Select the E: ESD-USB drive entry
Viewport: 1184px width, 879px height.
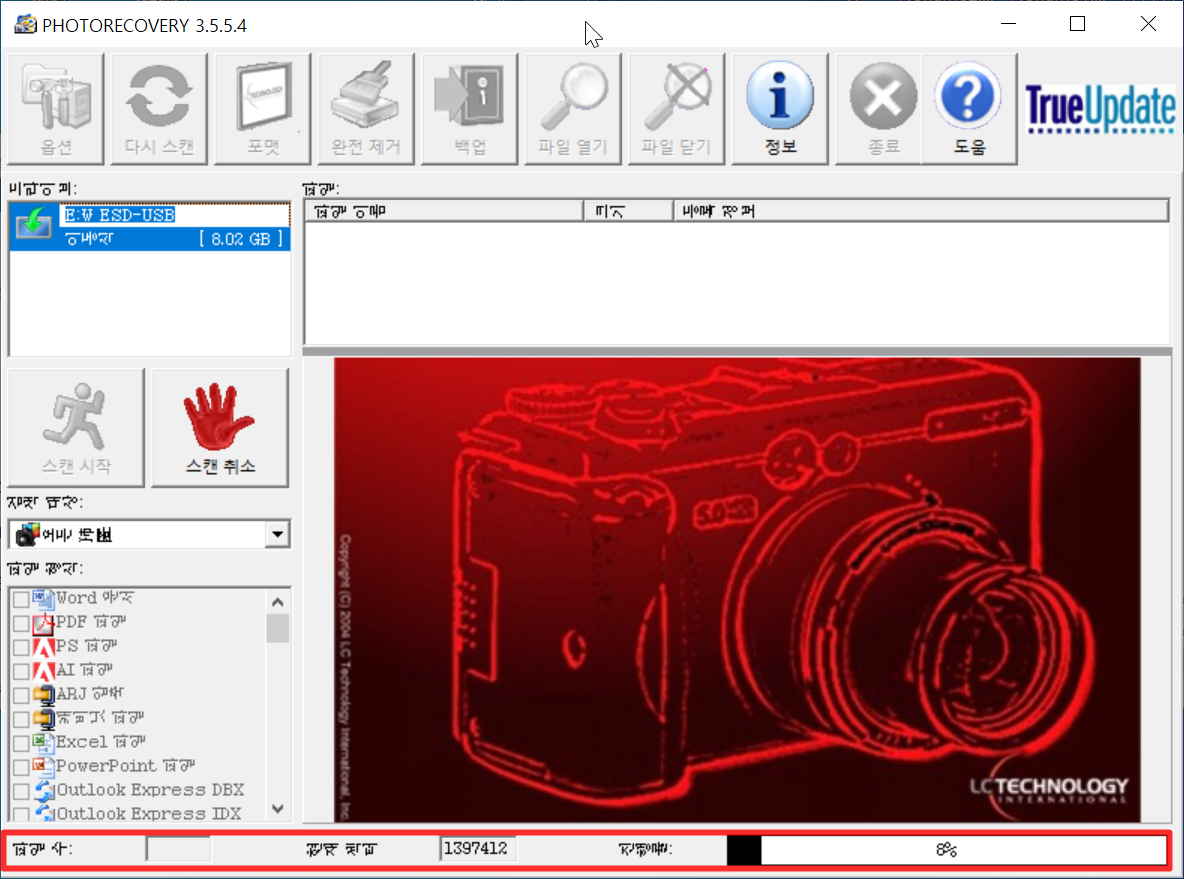coord(150,227)
